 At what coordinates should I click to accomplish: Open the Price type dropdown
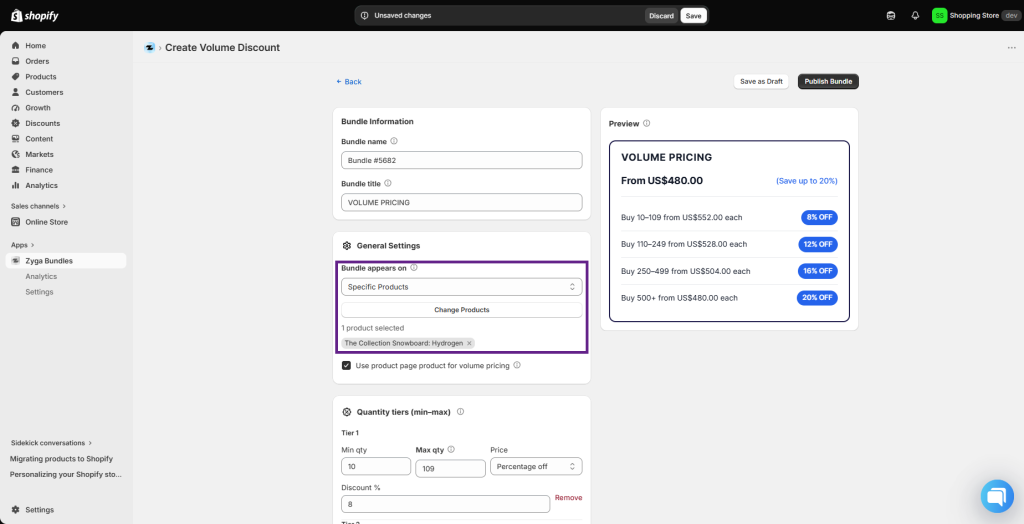536,467
